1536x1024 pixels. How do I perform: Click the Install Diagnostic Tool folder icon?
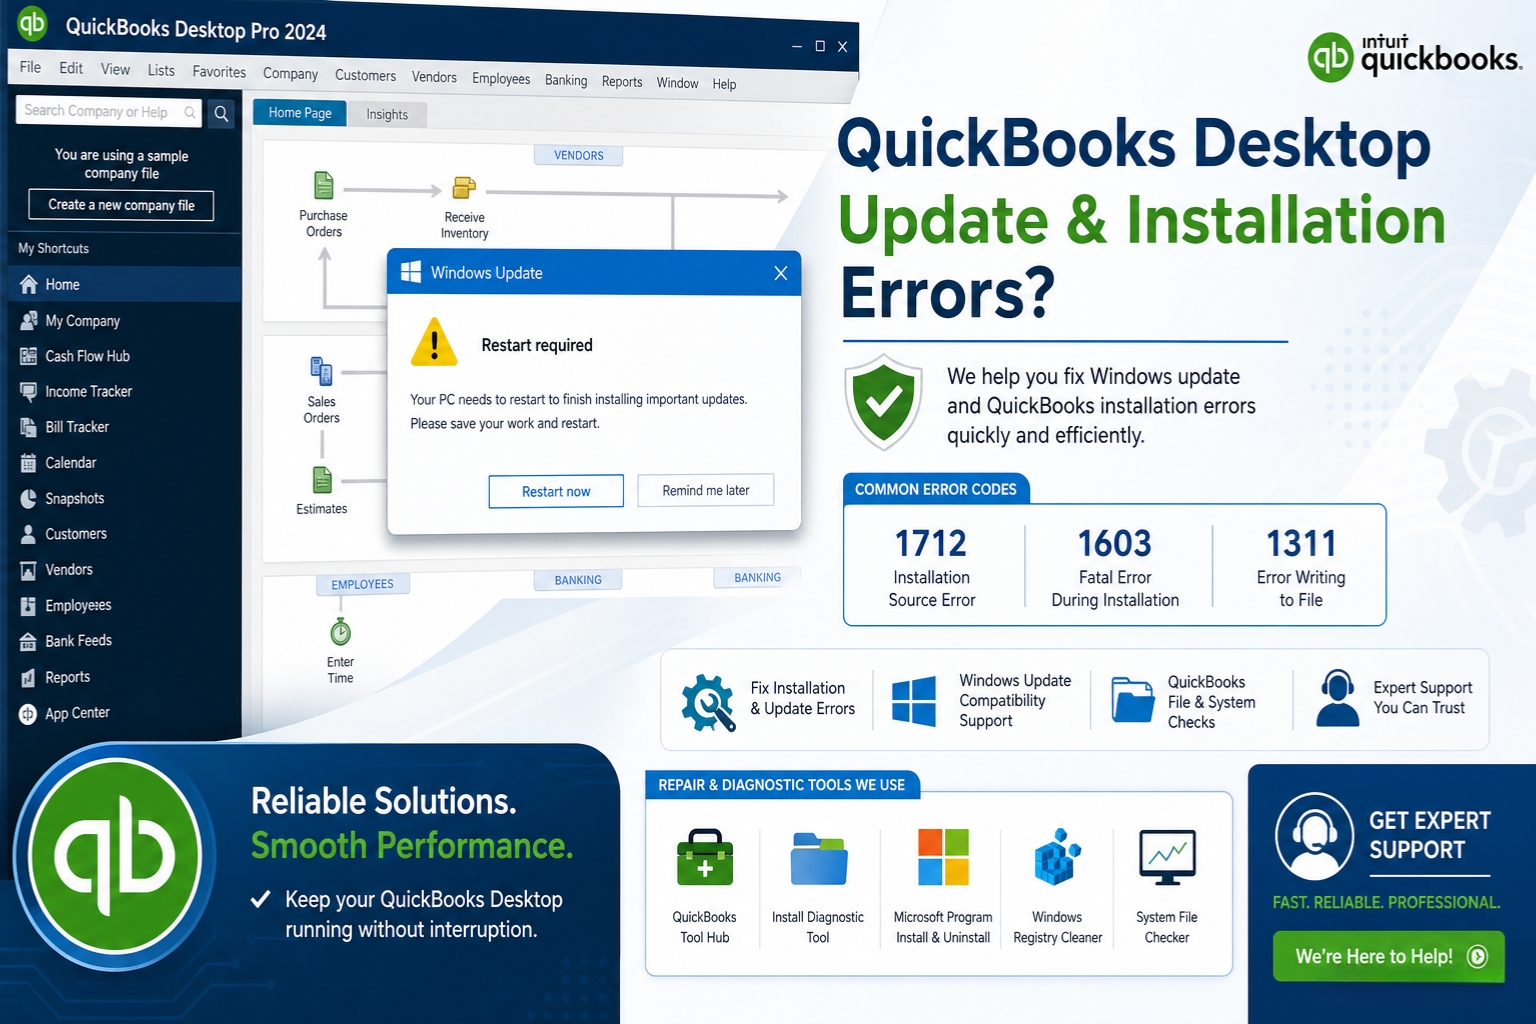point(819,858)
